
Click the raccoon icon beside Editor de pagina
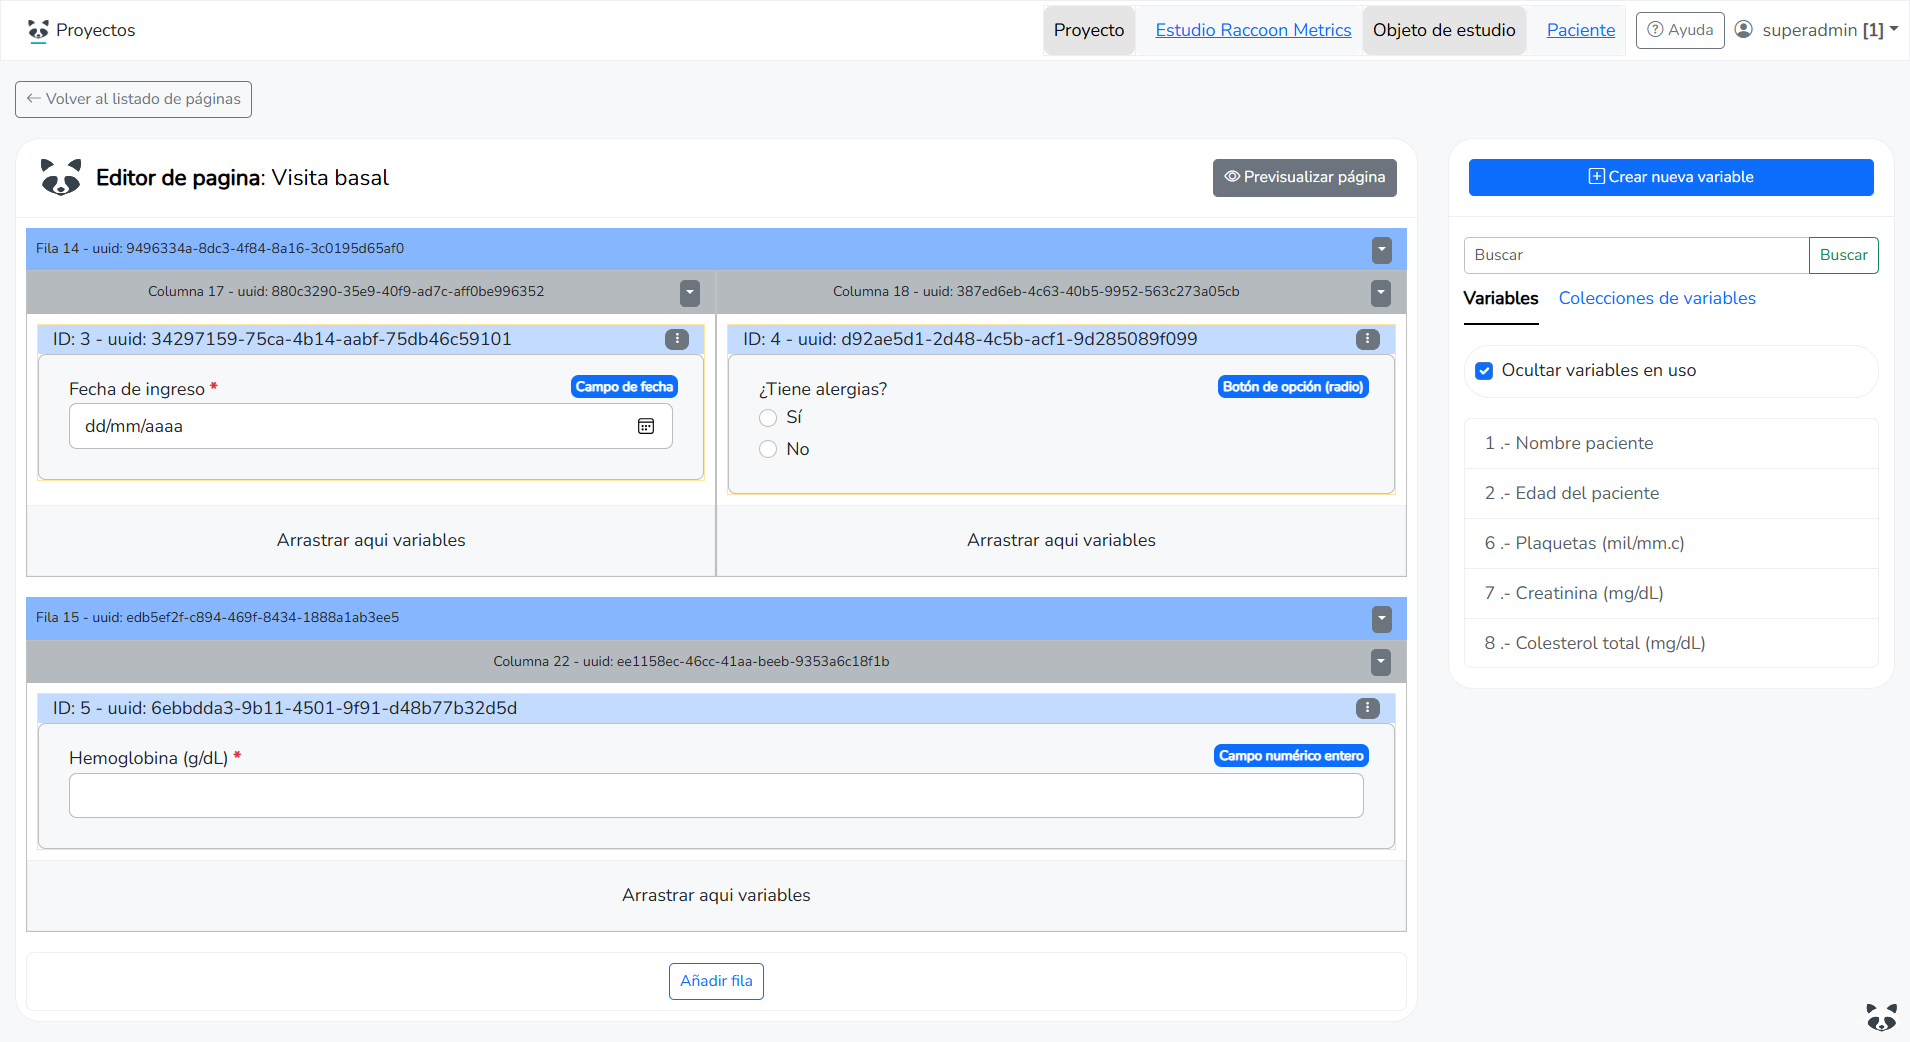tap(61, 177)
